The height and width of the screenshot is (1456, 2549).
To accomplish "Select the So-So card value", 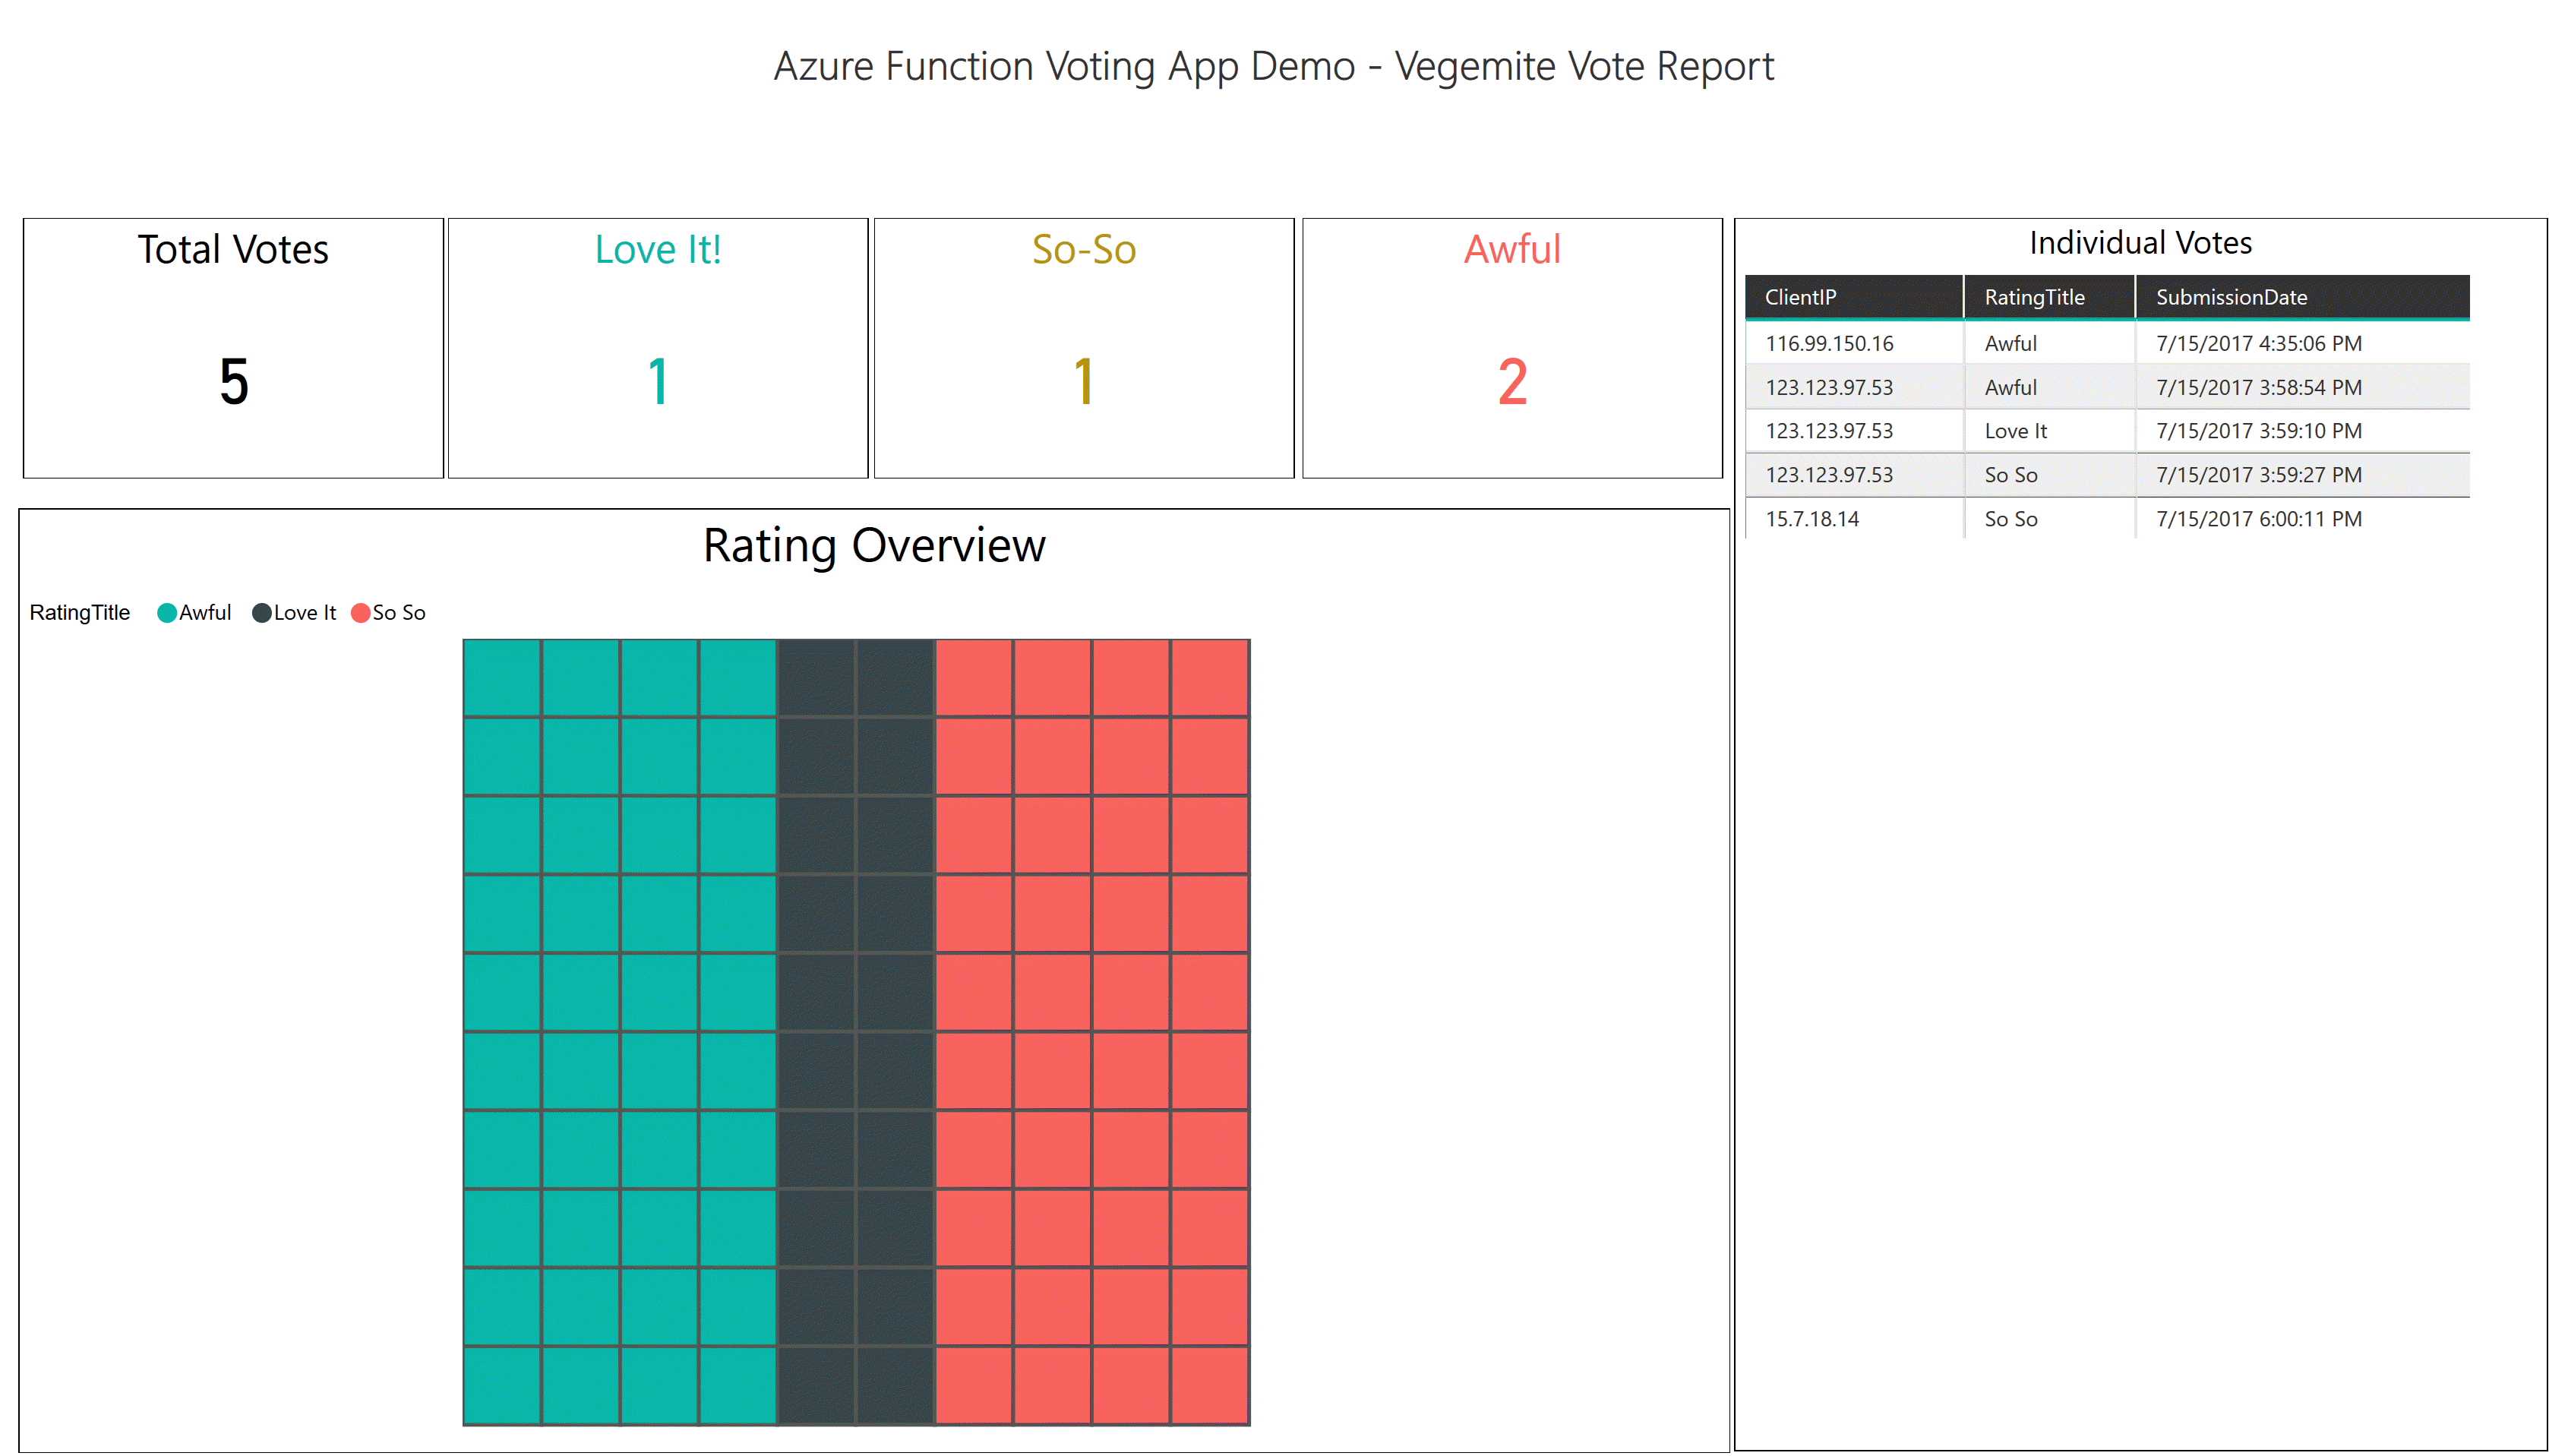I will pos(1083,381).
